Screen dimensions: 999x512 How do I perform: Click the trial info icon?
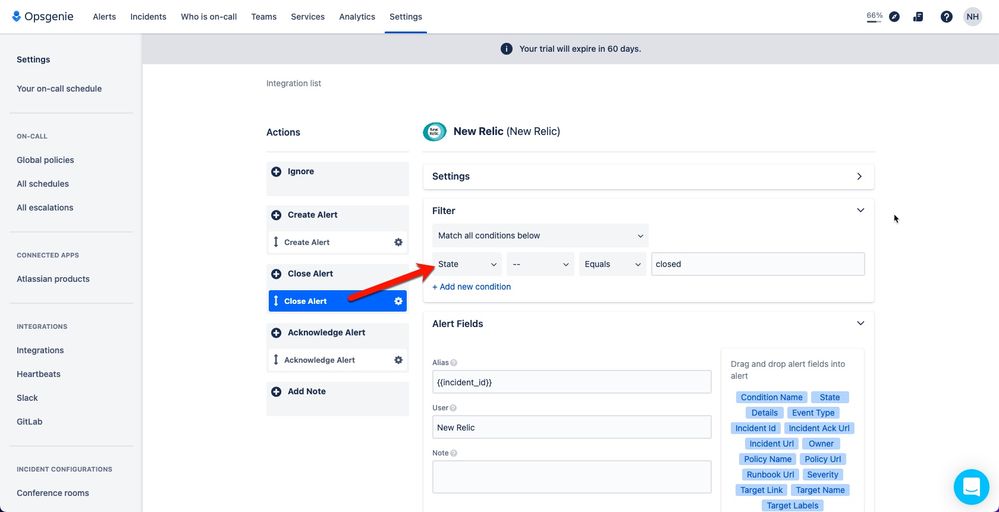point(507,49)
